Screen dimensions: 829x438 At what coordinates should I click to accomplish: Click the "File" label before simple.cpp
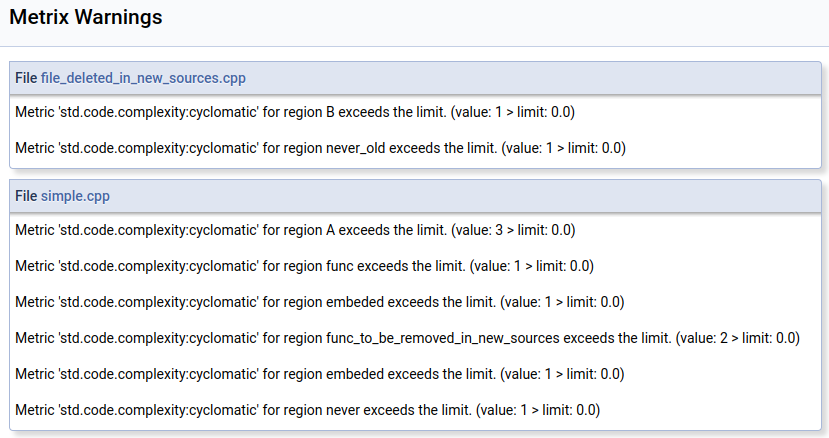(26, 196)
